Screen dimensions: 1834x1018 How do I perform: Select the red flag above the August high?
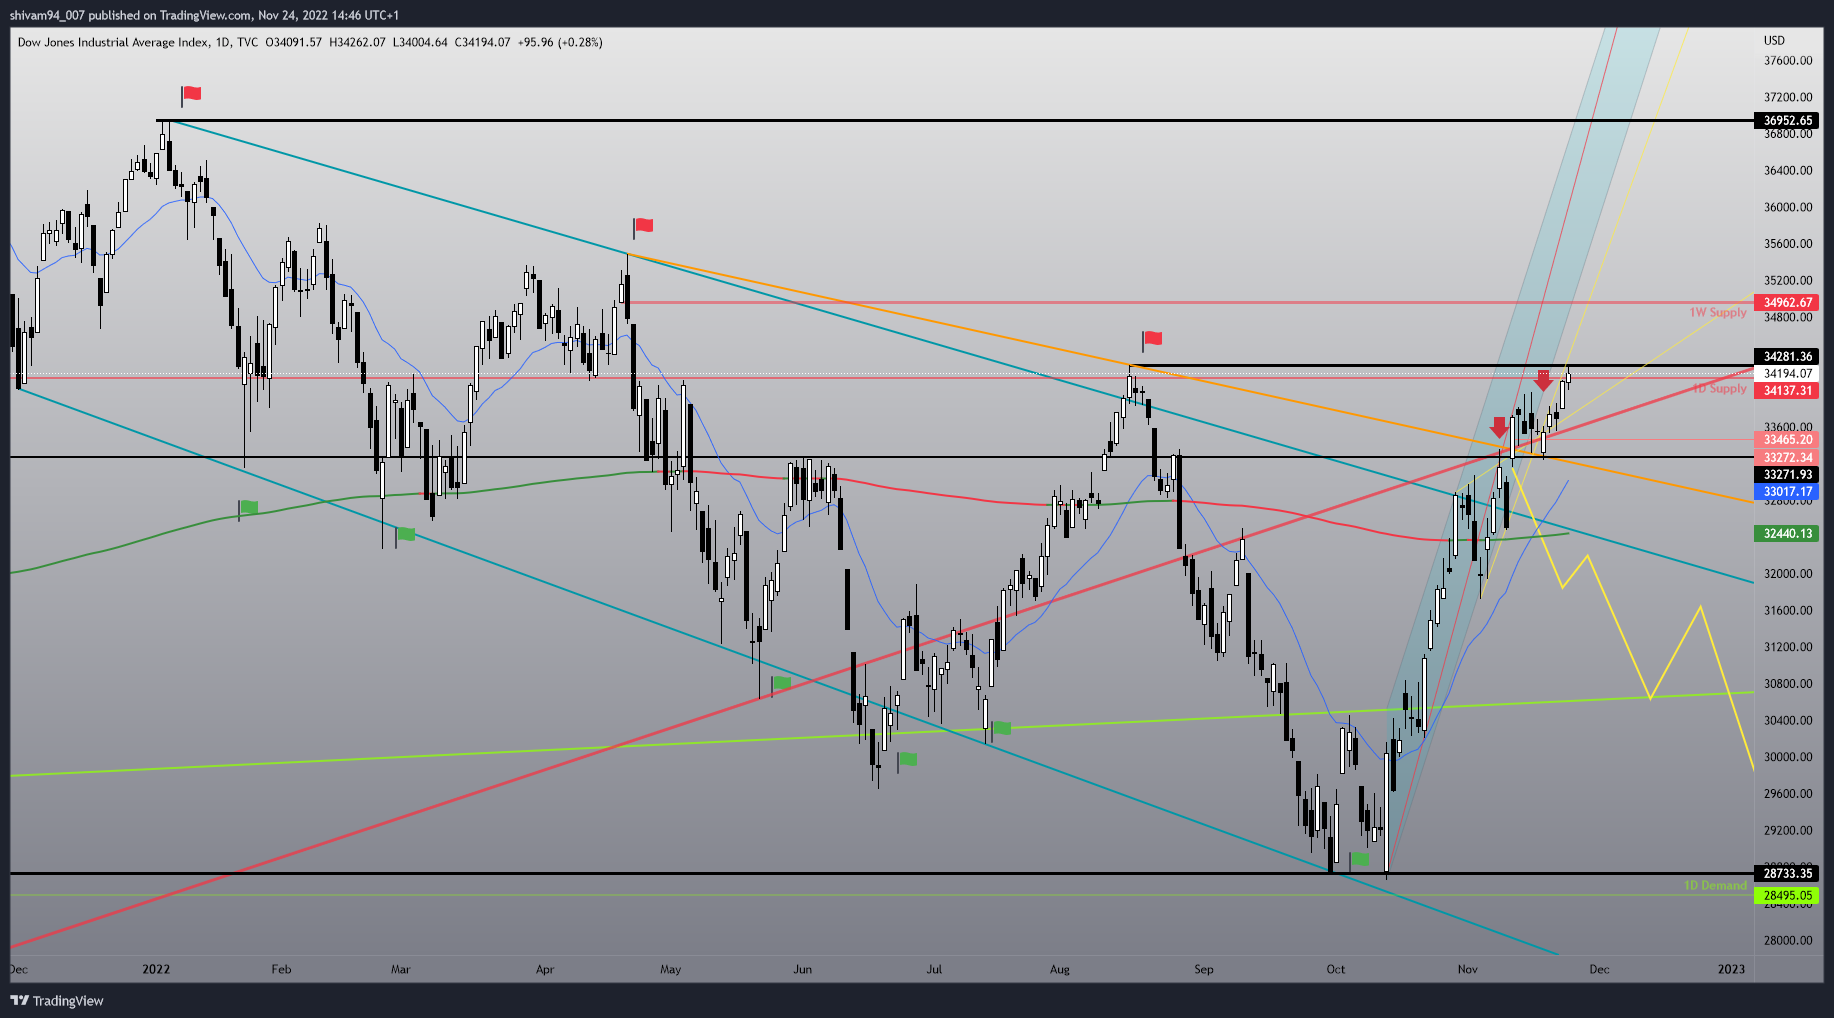tap(1152, 340)
